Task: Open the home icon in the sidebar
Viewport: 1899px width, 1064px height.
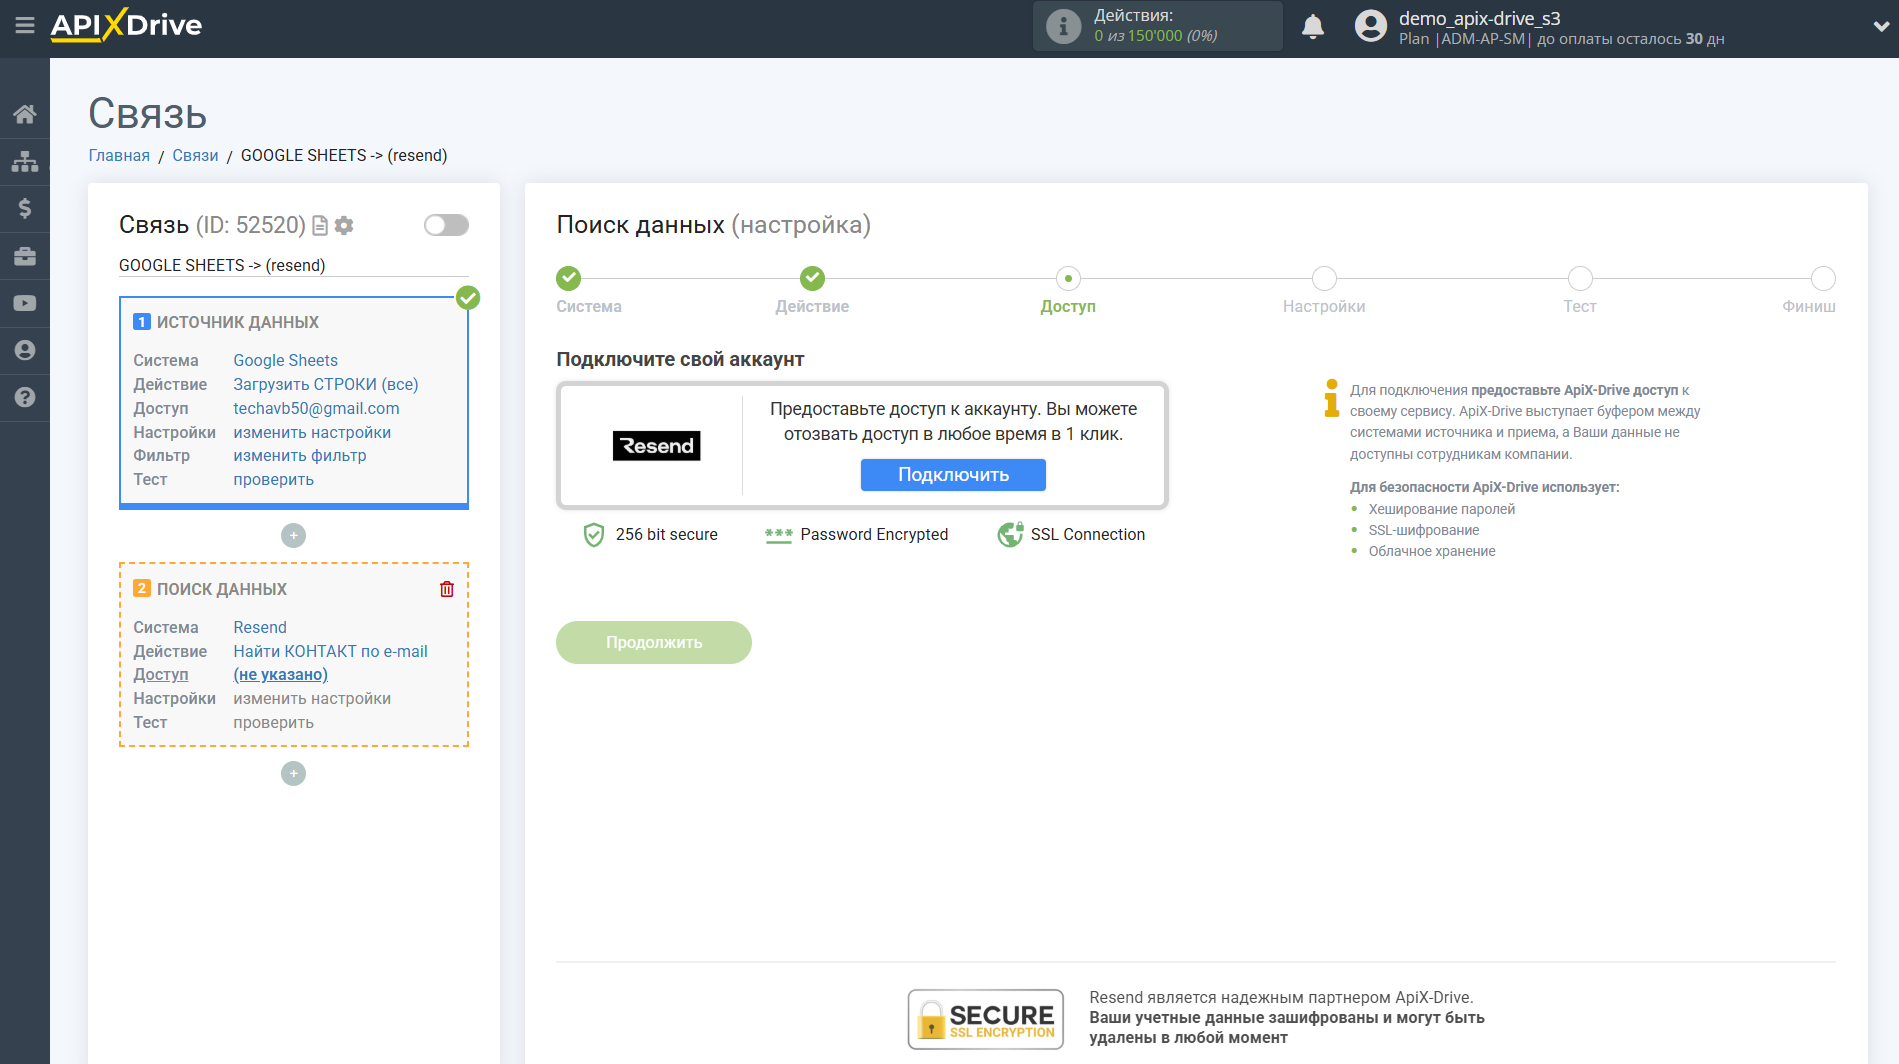Action: coord(24,114)
